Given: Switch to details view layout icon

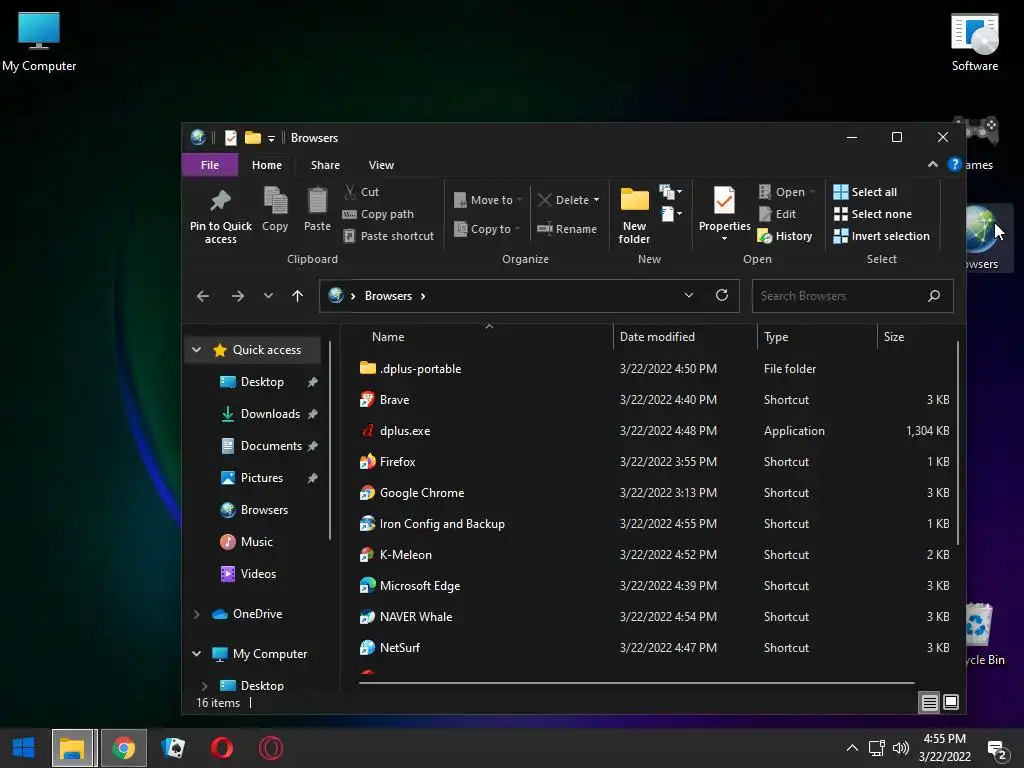Looking at the screenshot, I should click(929, 702).
